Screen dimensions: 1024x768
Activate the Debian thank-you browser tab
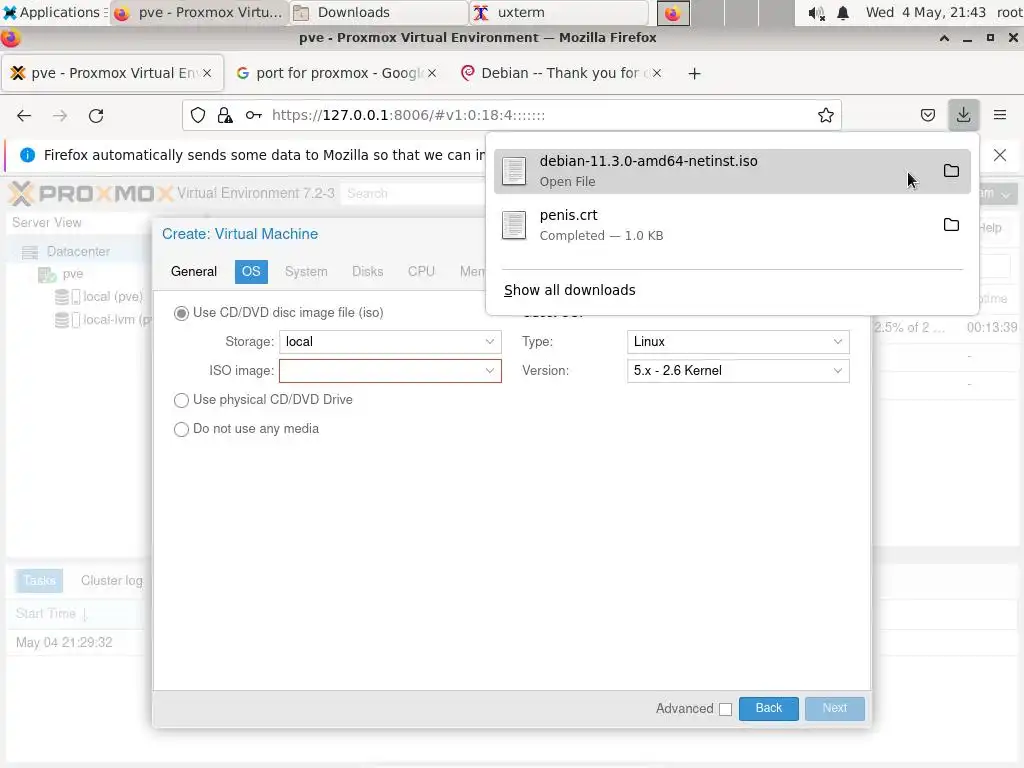(x=560, y=73)
